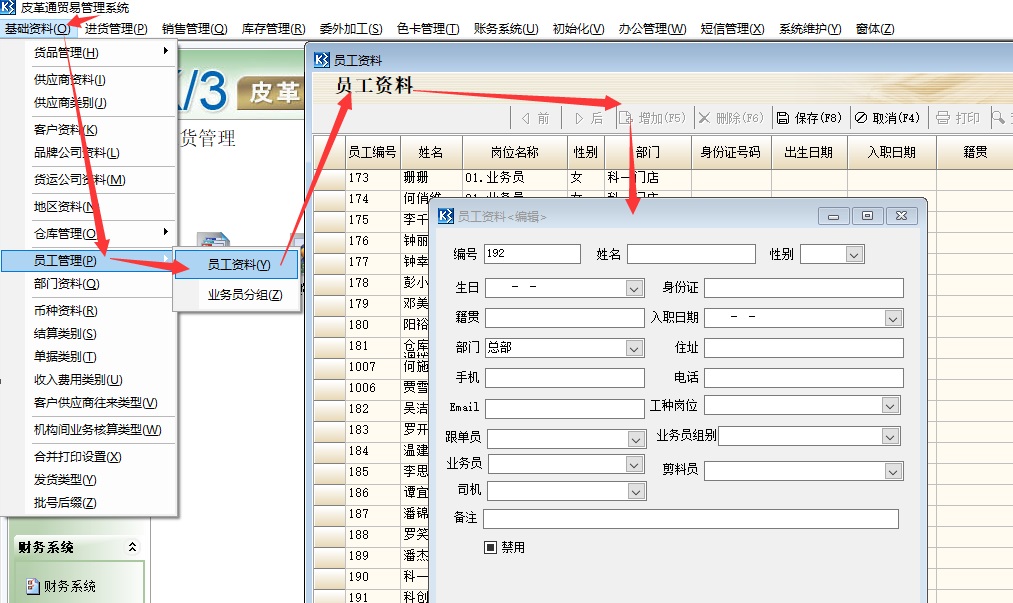Click the 编号 input field showing 192

click(x=532, y=254)
